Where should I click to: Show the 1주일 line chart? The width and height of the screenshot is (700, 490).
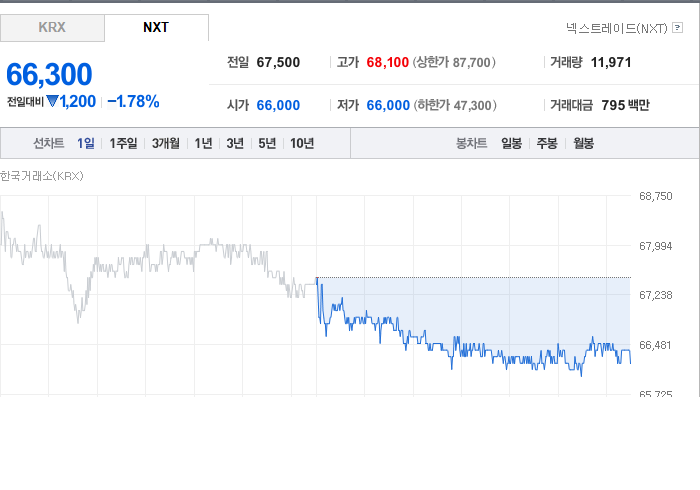[x=123, y=143]
